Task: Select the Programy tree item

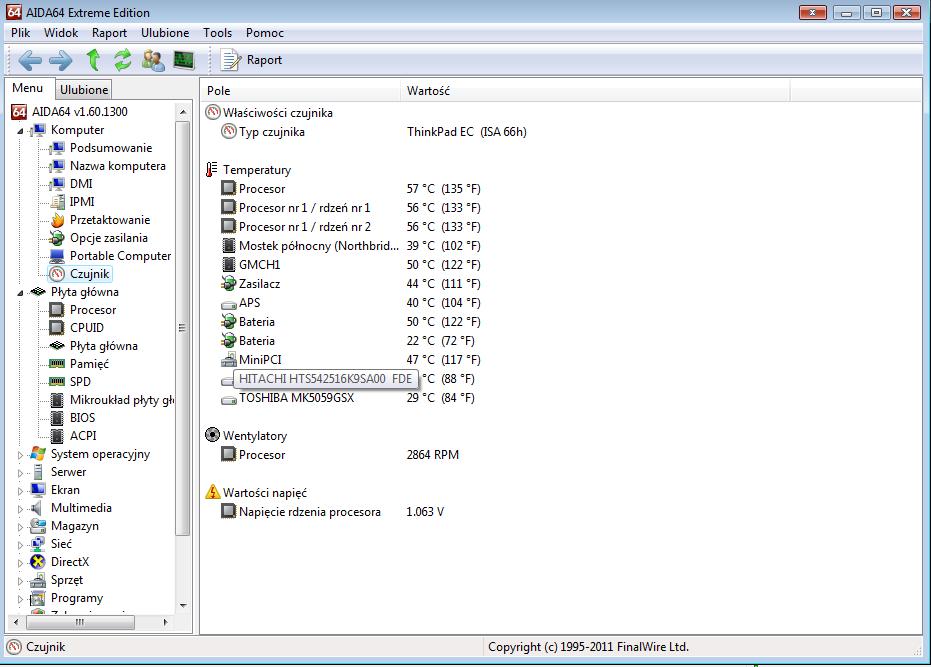Action: click(x=77, y=598)
